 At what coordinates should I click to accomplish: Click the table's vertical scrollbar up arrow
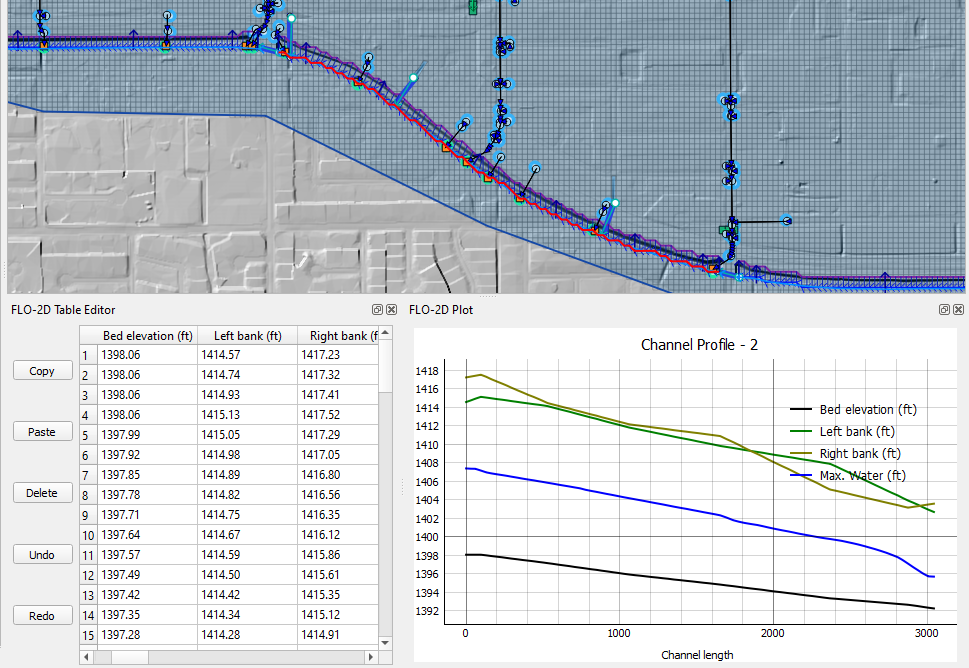click(x=385, y=332)
